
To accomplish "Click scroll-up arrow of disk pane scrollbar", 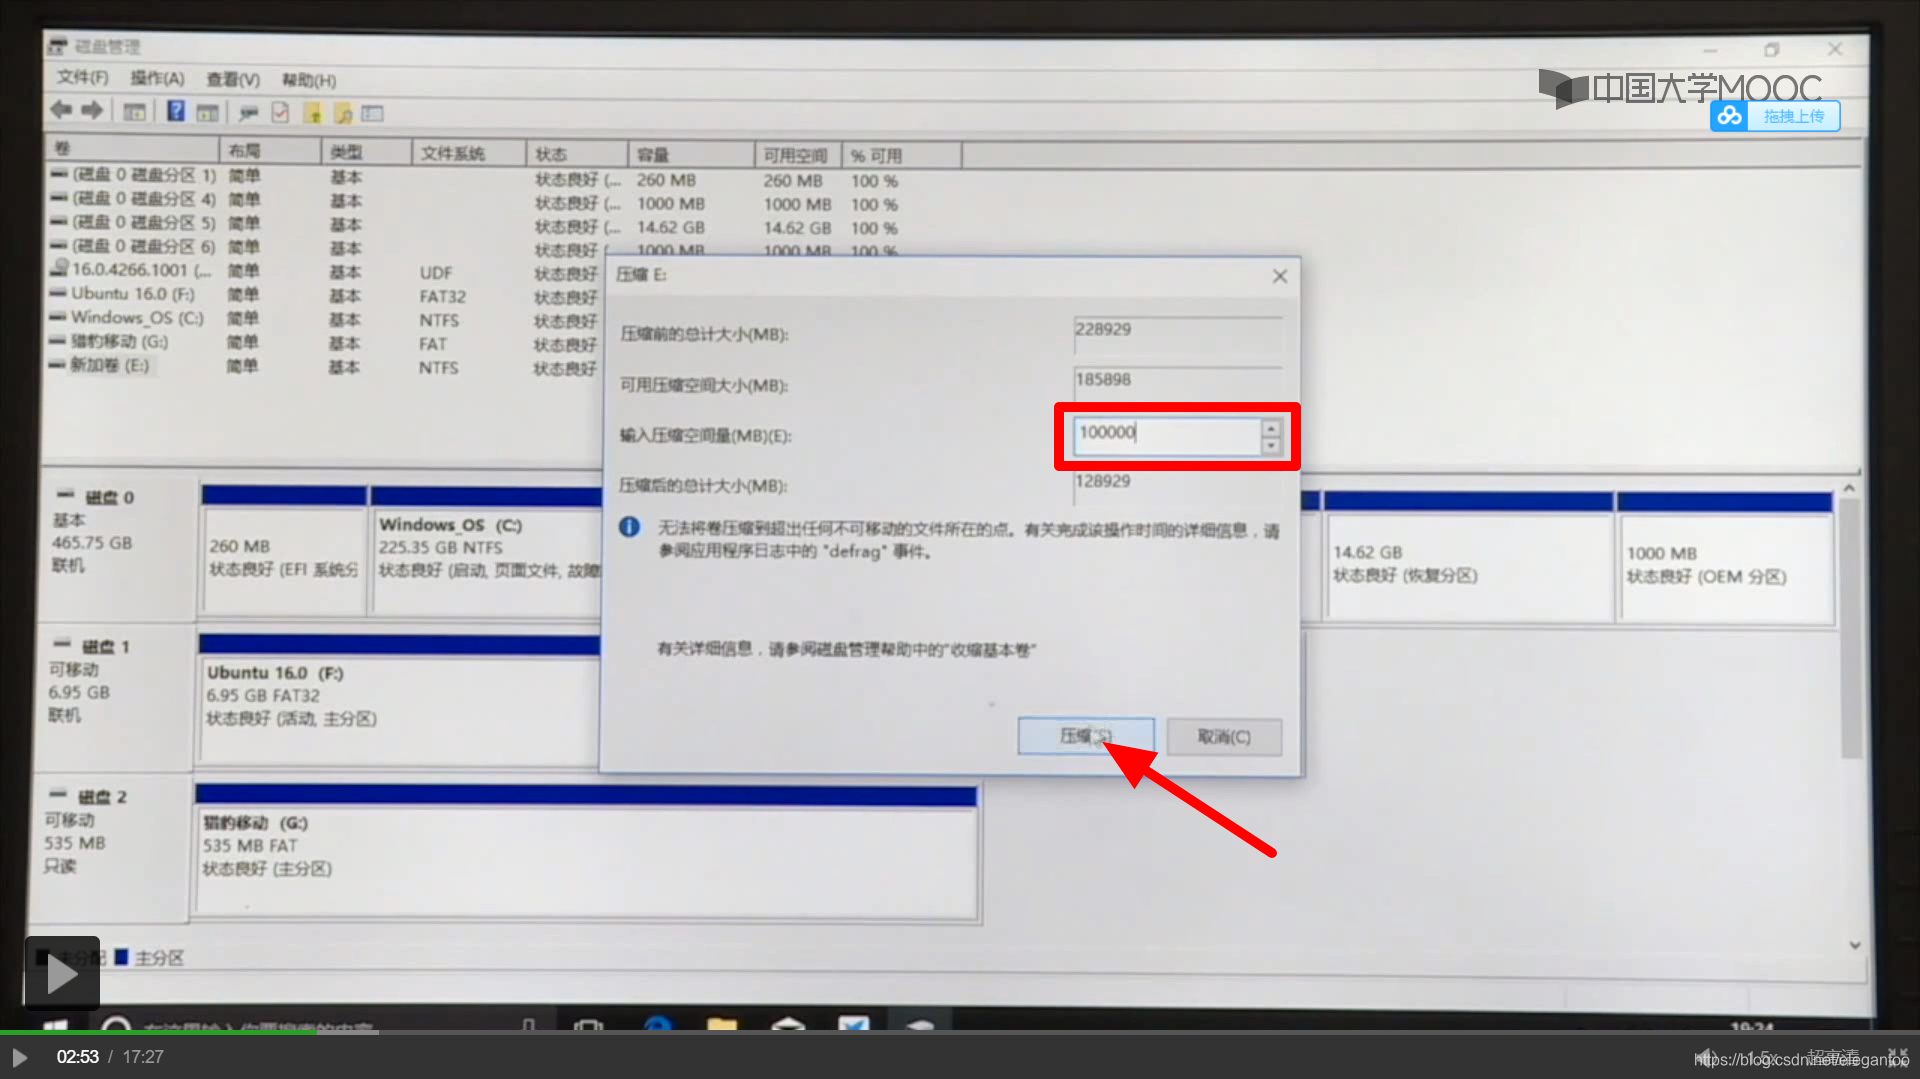I will click(x=1849, y=488).
